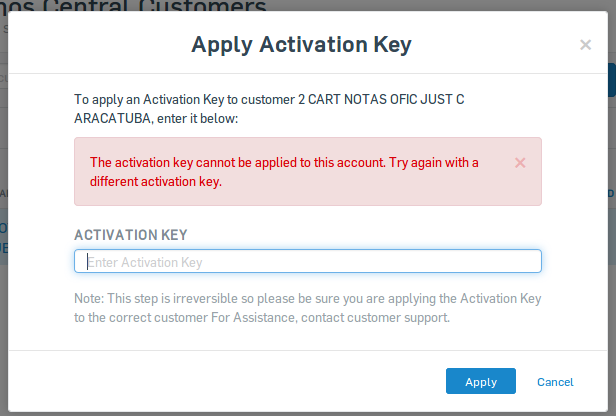This screenshot has height=416, width=616.
Task: Click the irreversible step note text
Action: [x=308, y=308]
